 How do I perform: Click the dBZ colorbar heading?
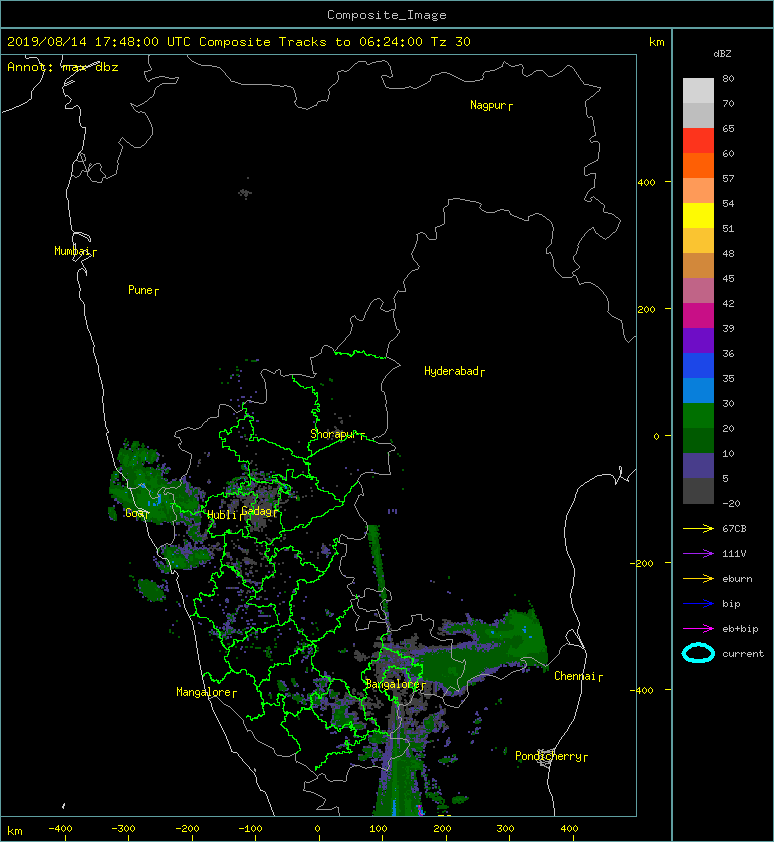coord(722,54)
